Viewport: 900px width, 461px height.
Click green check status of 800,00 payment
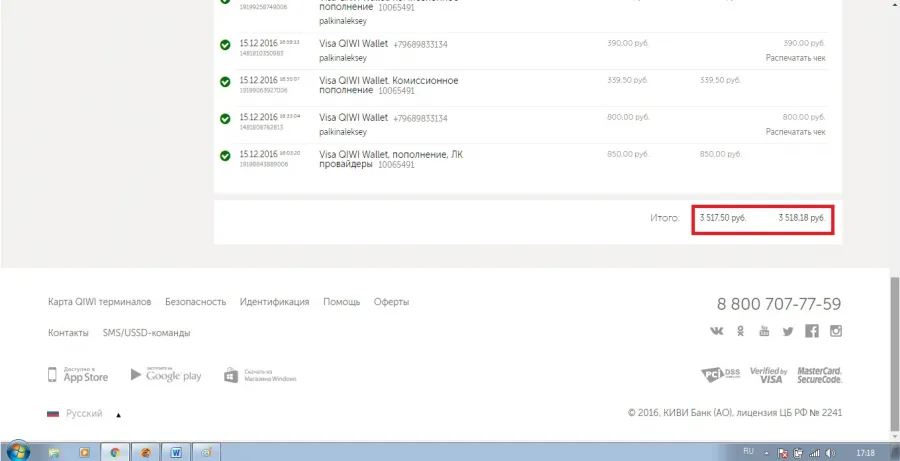[x=225, y=118]
